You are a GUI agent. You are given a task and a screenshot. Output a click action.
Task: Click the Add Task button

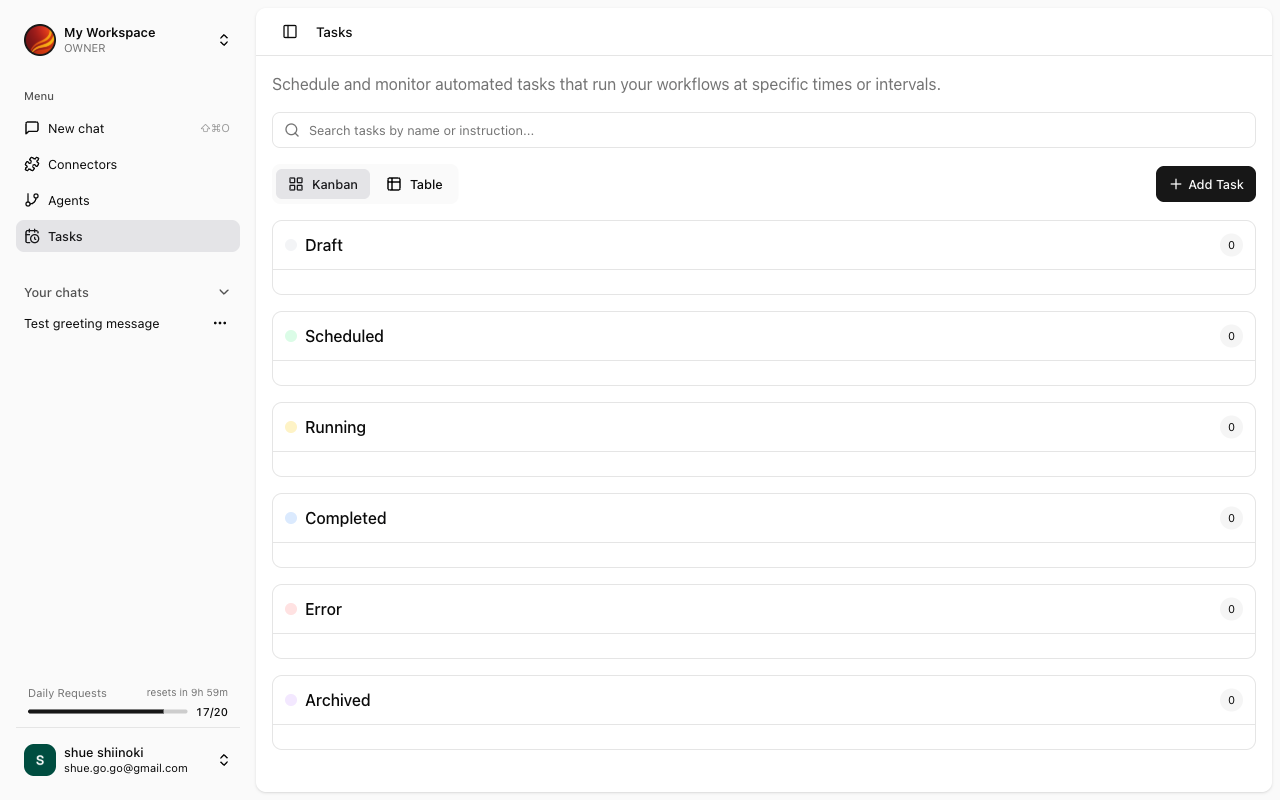click(x=1205, y=184)
